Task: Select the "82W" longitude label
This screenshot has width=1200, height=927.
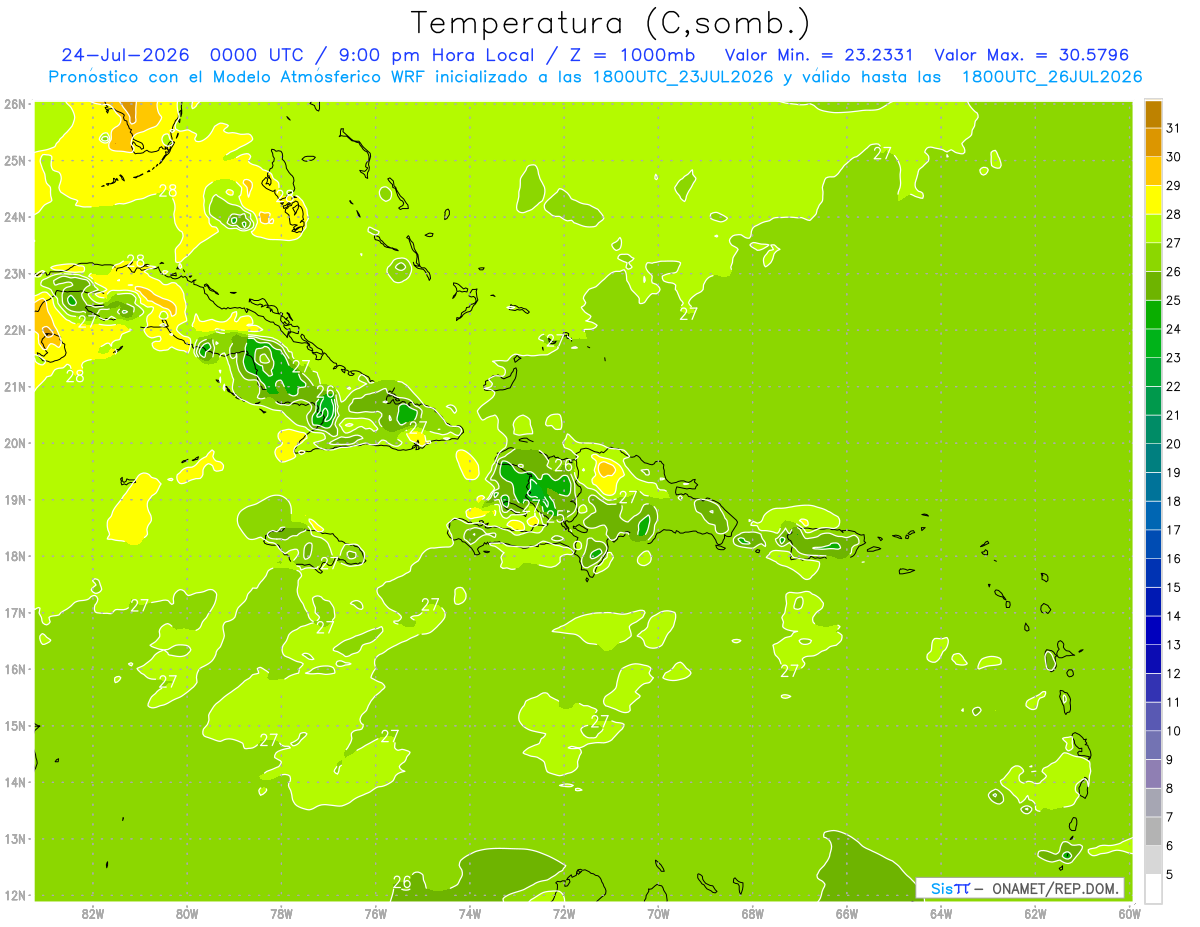Action: tap(93, 912)
